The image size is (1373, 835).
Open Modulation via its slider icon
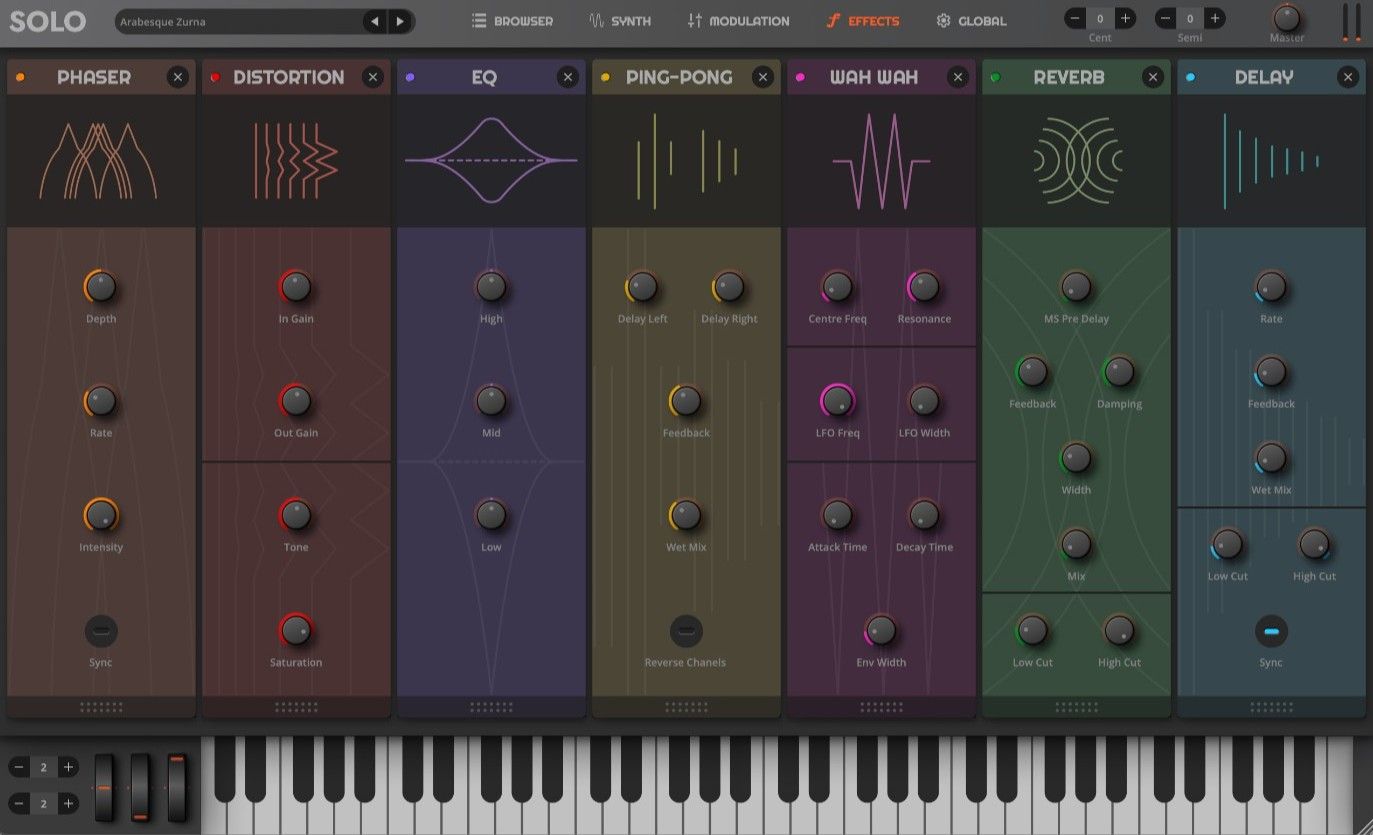[x=697, y=20]
